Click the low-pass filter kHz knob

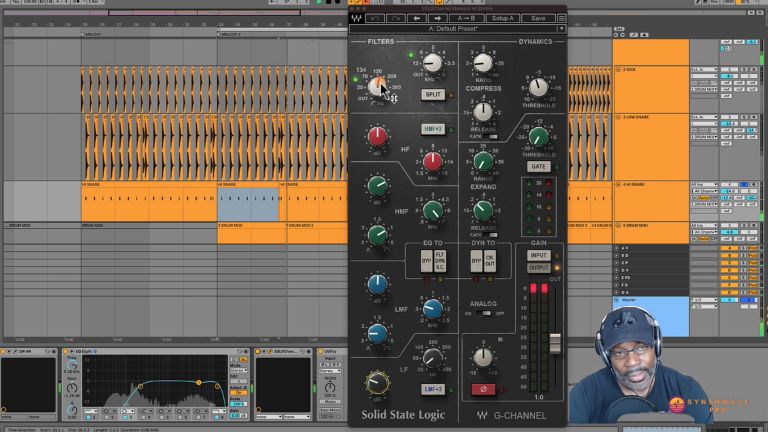pyautogui.click(x=432, y=63)
